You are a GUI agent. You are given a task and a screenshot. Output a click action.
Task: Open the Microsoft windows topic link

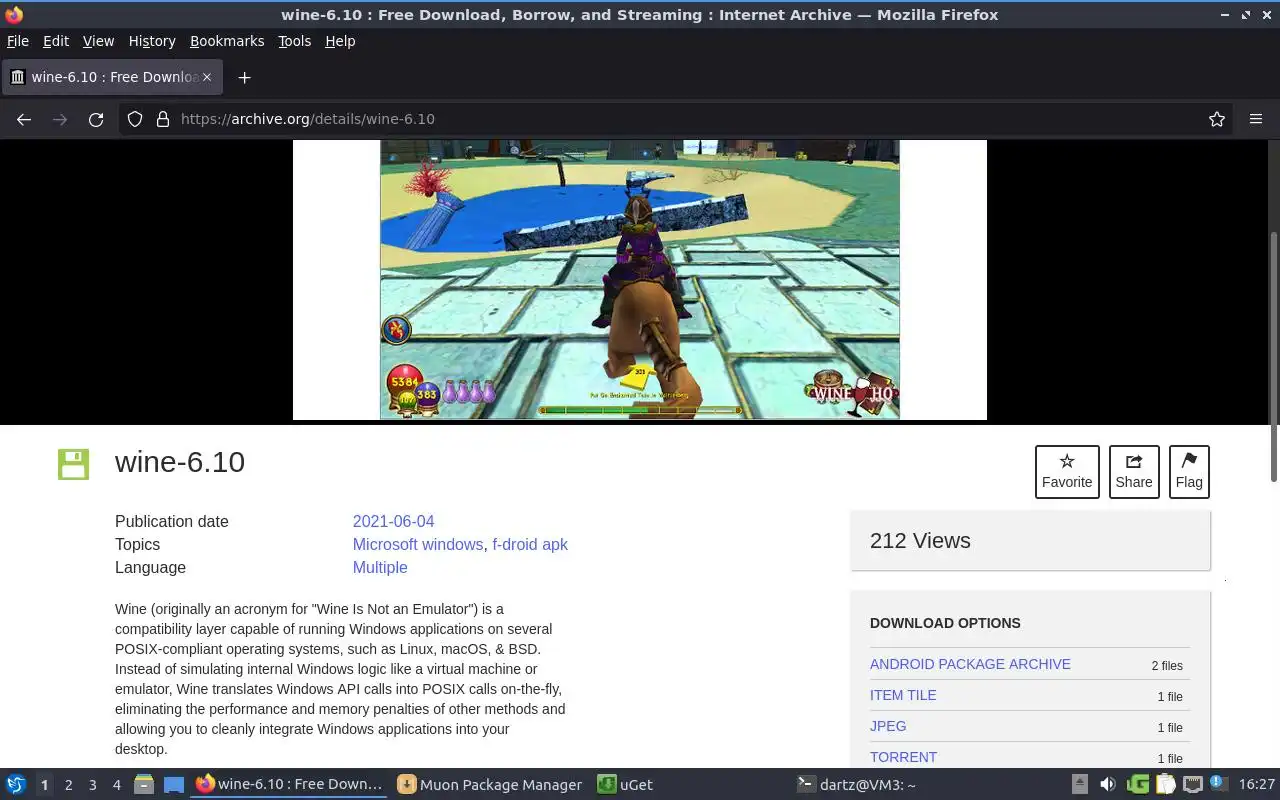pyautogui.click(x=417, y=544)
